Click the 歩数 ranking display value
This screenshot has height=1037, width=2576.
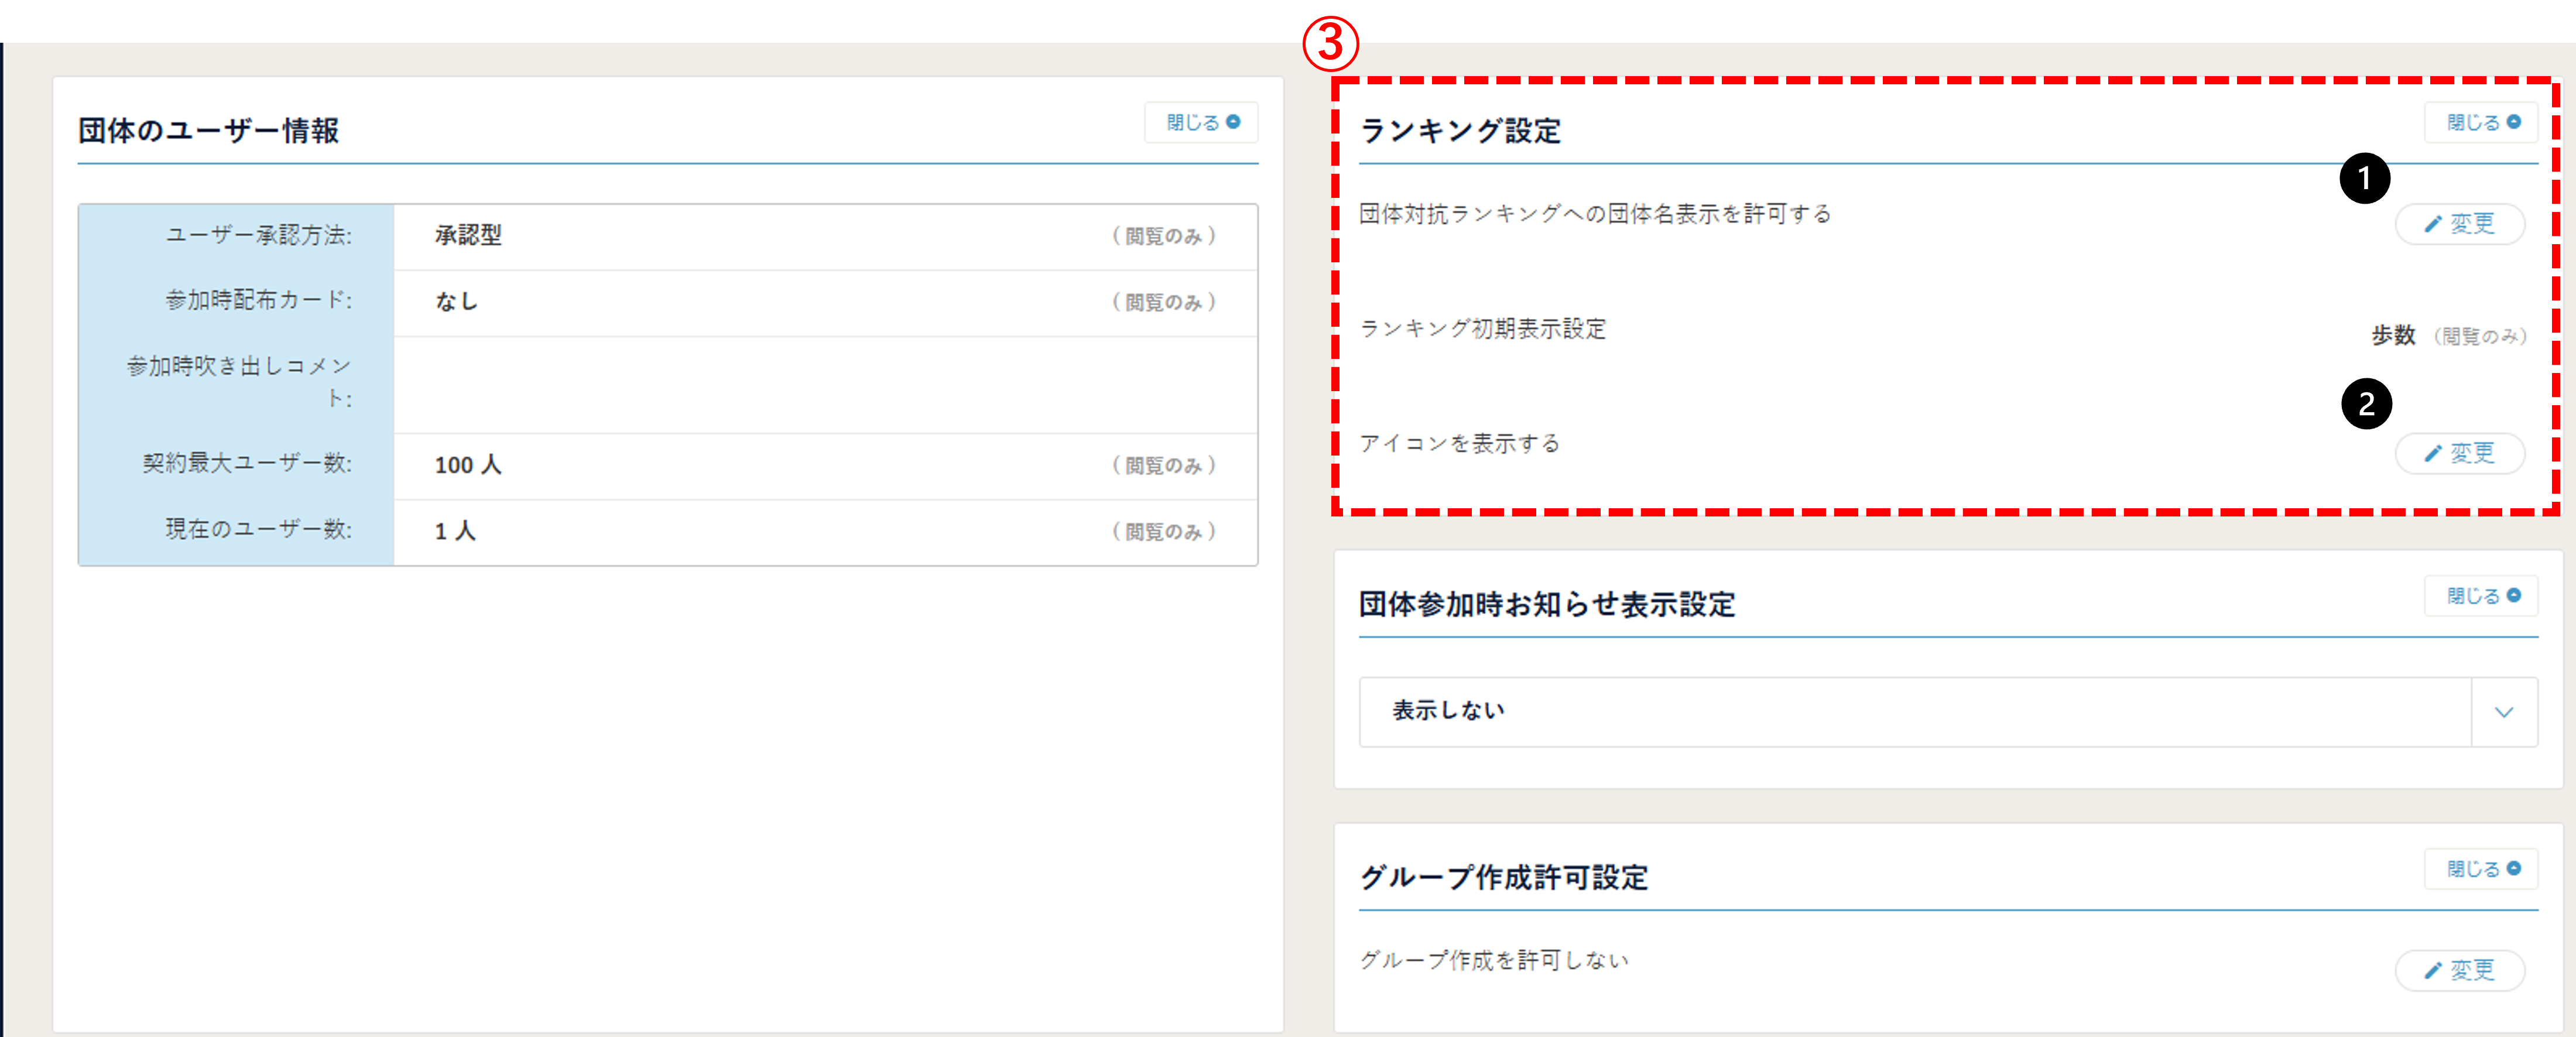pos(2393,336)
